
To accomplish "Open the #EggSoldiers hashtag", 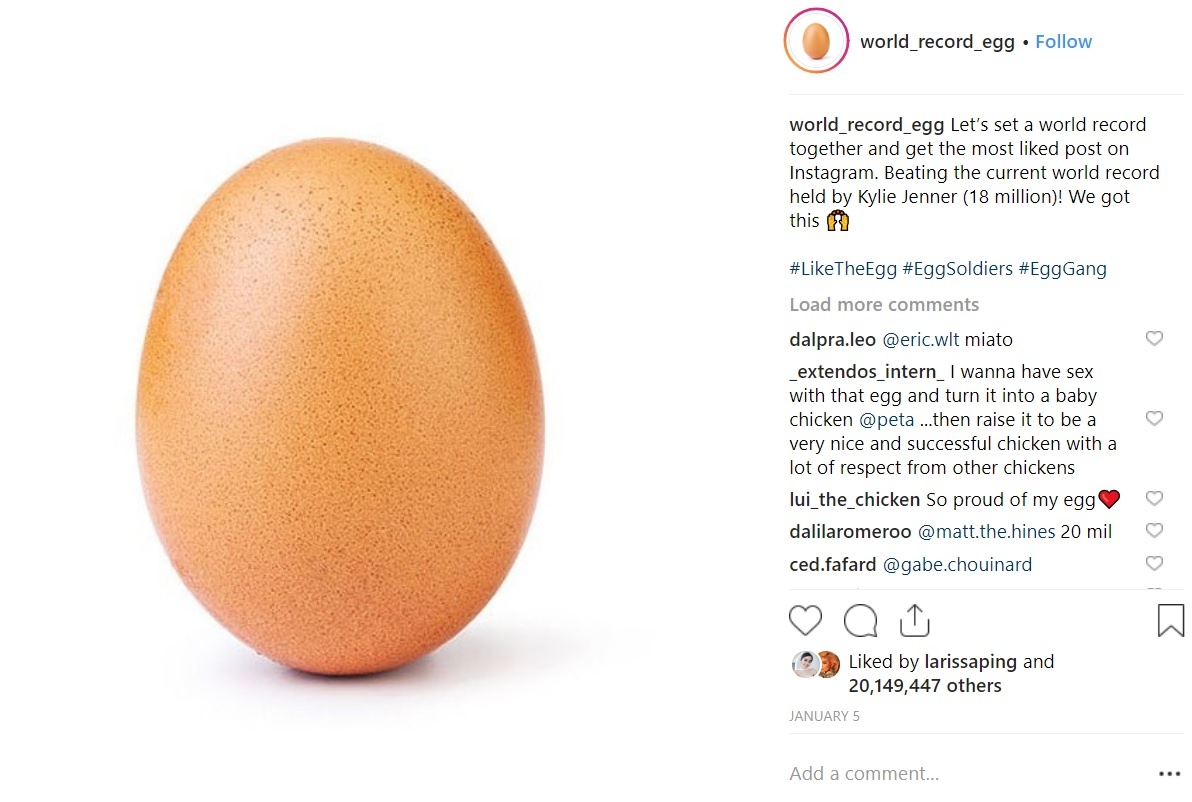I will pos(959,269).
